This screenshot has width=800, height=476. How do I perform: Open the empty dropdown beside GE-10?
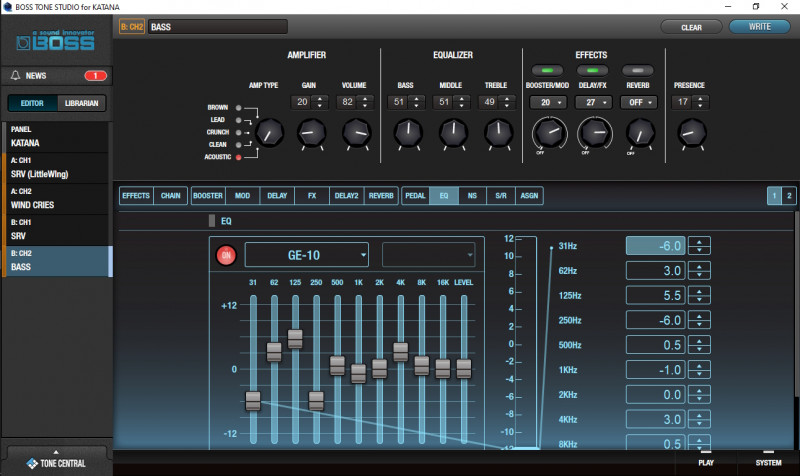tap(428, 255)
